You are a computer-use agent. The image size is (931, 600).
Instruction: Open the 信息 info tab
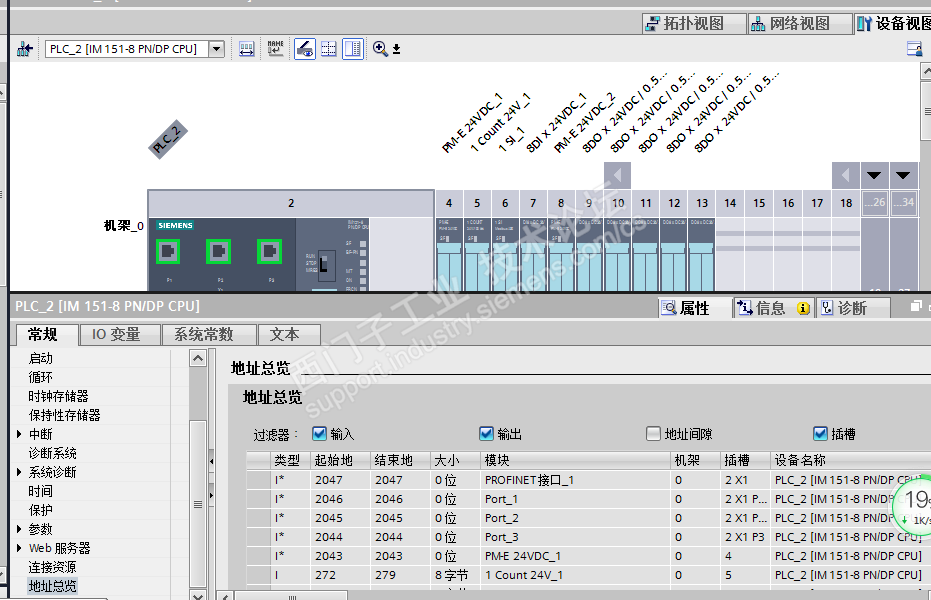pyautogui.click(x=772, y=308)
